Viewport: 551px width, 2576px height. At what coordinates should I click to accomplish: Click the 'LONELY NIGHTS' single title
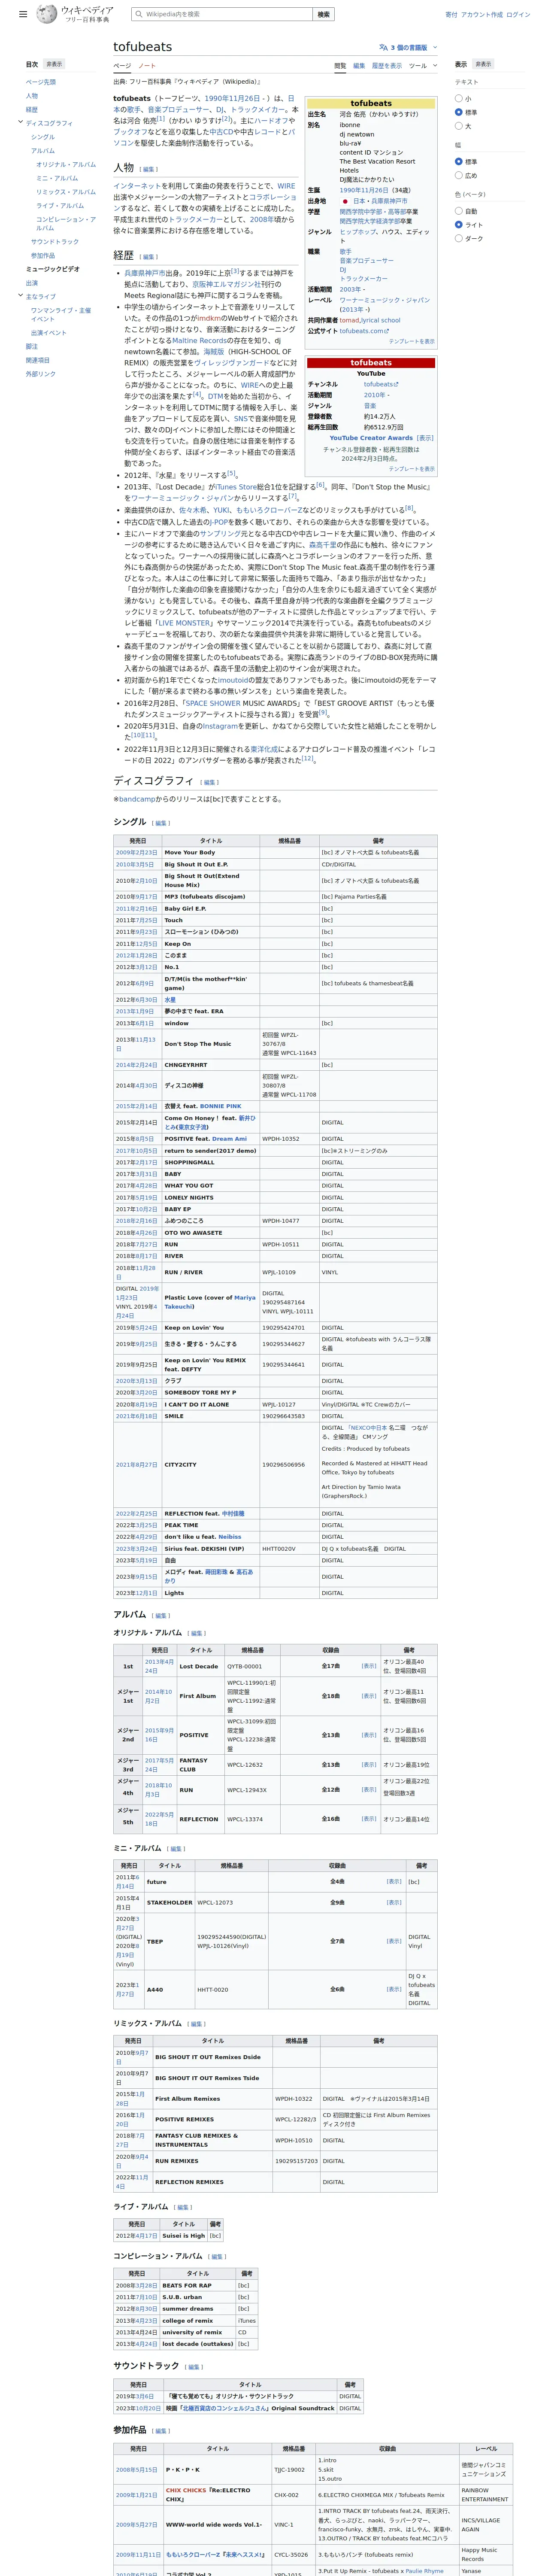188,1197
